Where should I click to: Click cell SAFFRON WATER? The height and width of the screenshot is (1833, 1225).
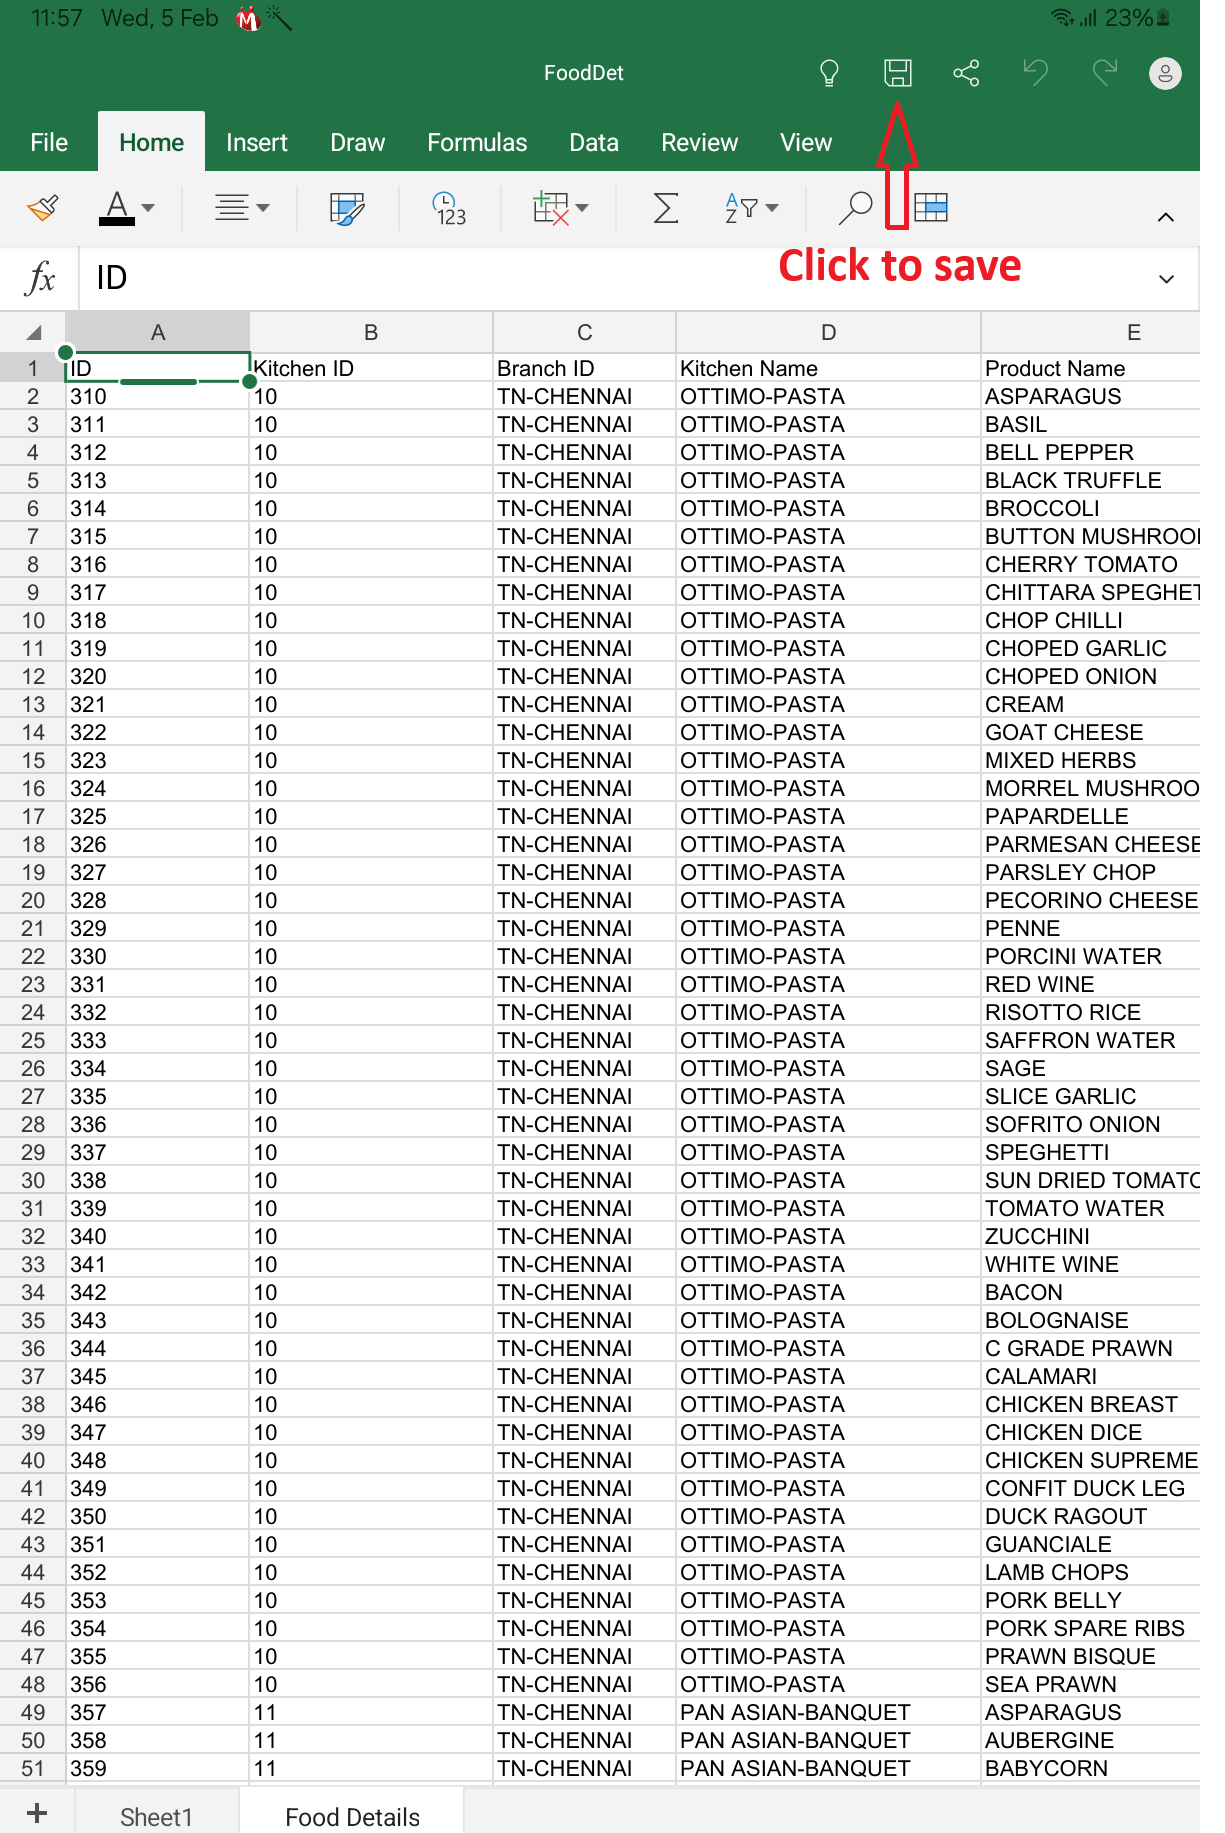[1091, 1040]
